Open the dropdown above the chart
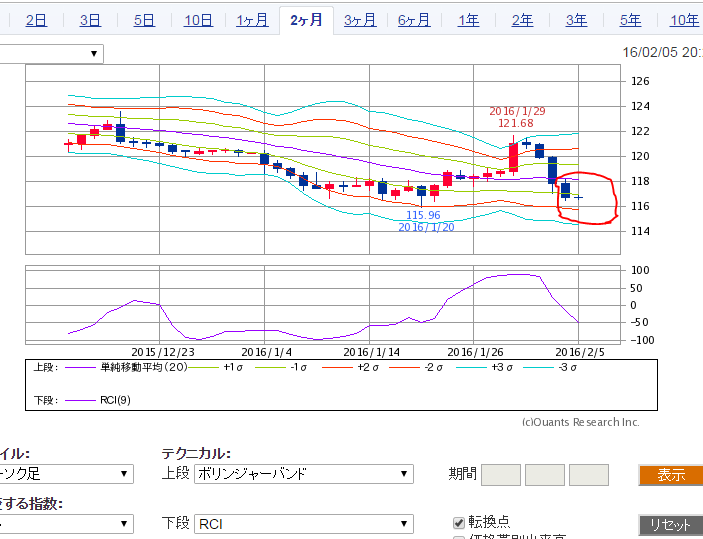703x539 pixels. (52, 54)
